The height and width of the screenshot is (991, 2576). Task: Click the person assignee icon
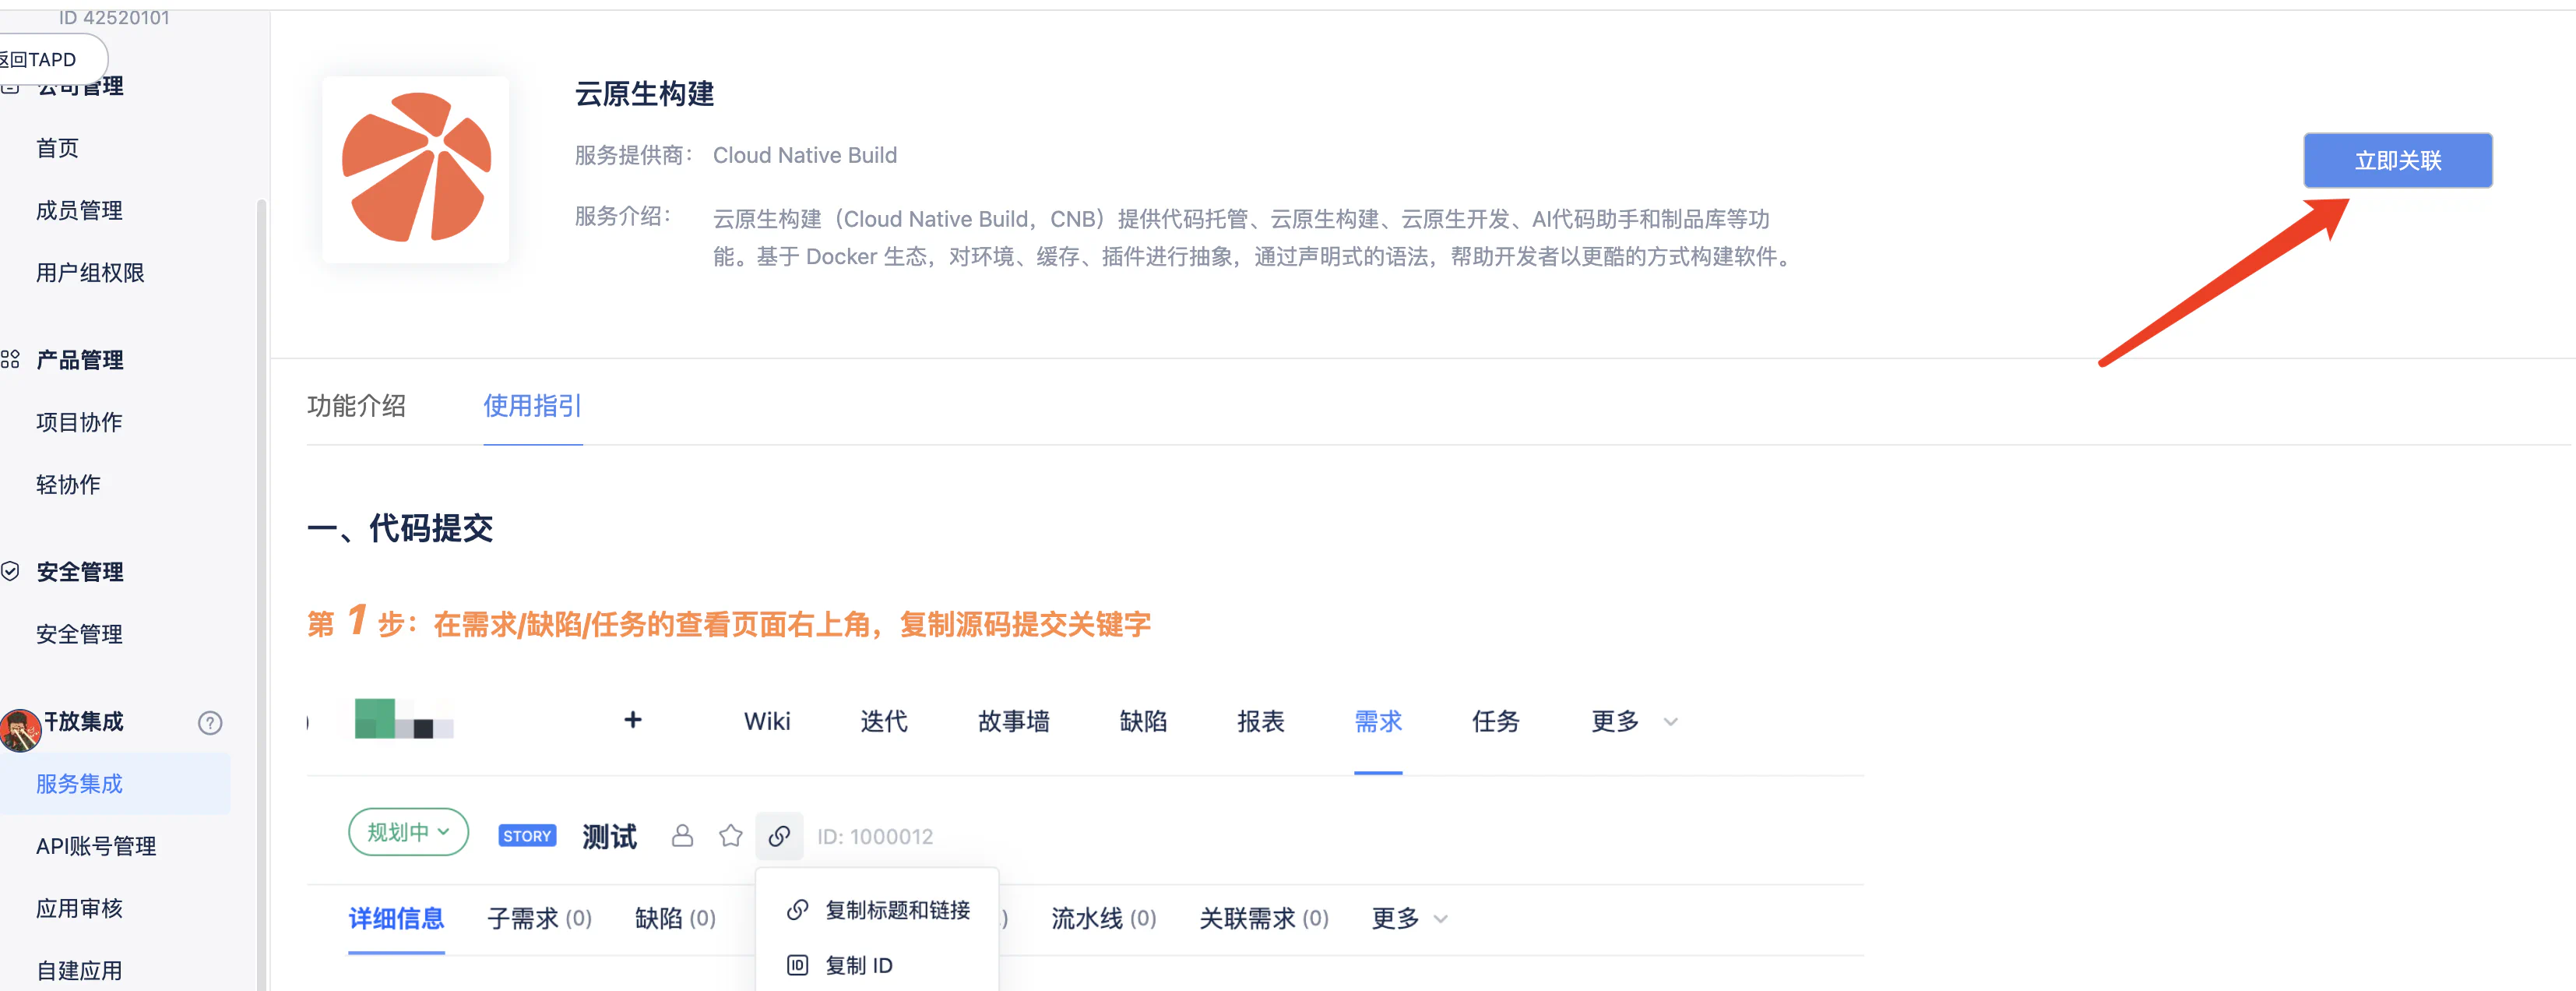tap(682, 836)
